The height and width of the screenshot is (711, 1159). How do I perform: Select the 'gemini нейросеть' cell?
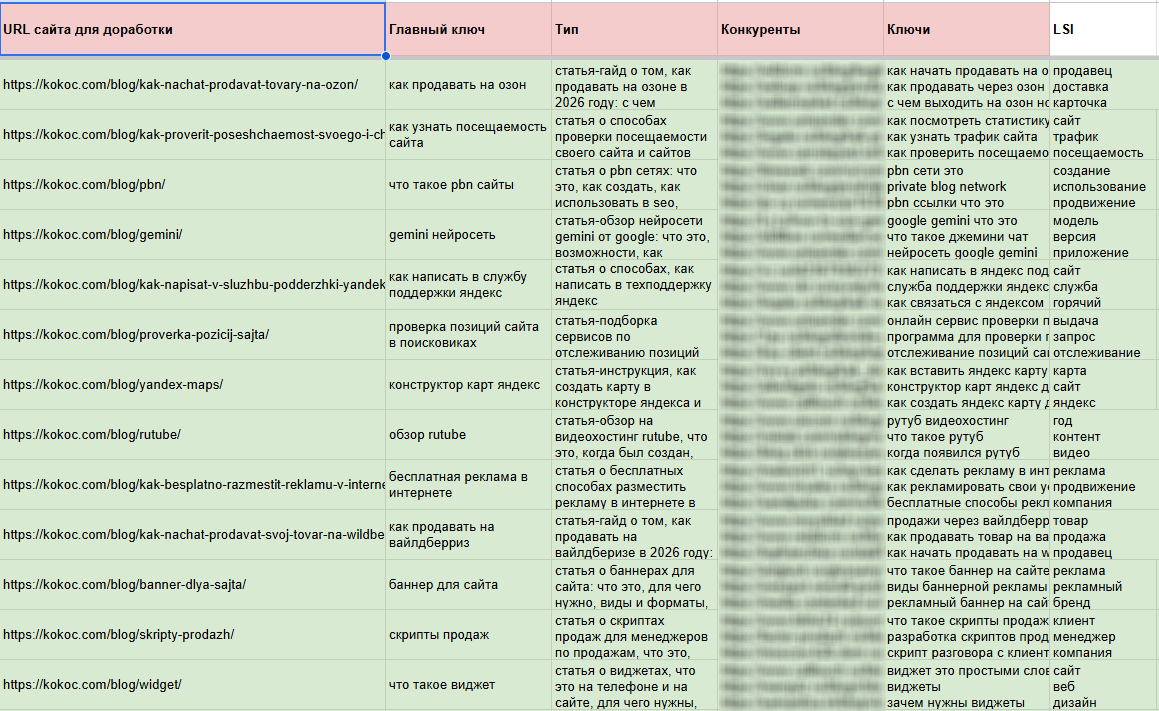[x=469, y=235]
